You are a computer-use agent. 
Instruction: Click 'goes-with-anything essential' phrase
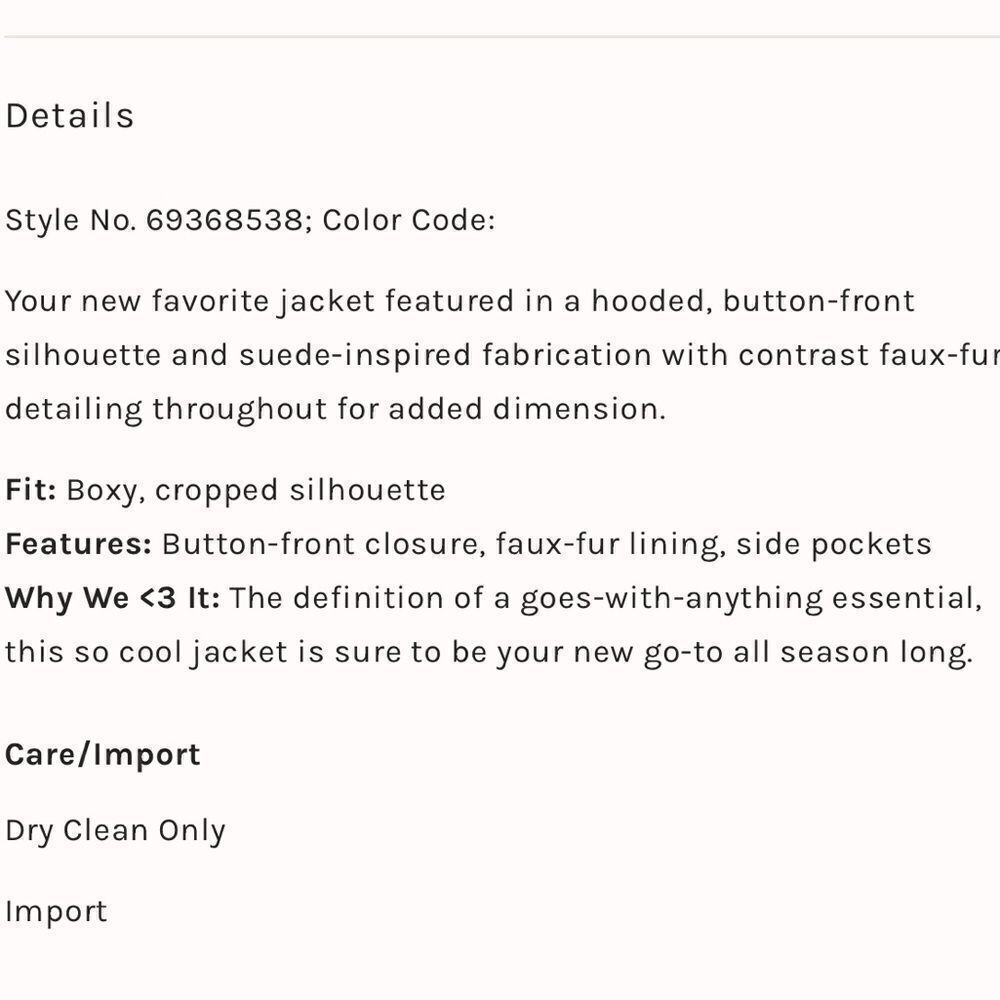751,599
